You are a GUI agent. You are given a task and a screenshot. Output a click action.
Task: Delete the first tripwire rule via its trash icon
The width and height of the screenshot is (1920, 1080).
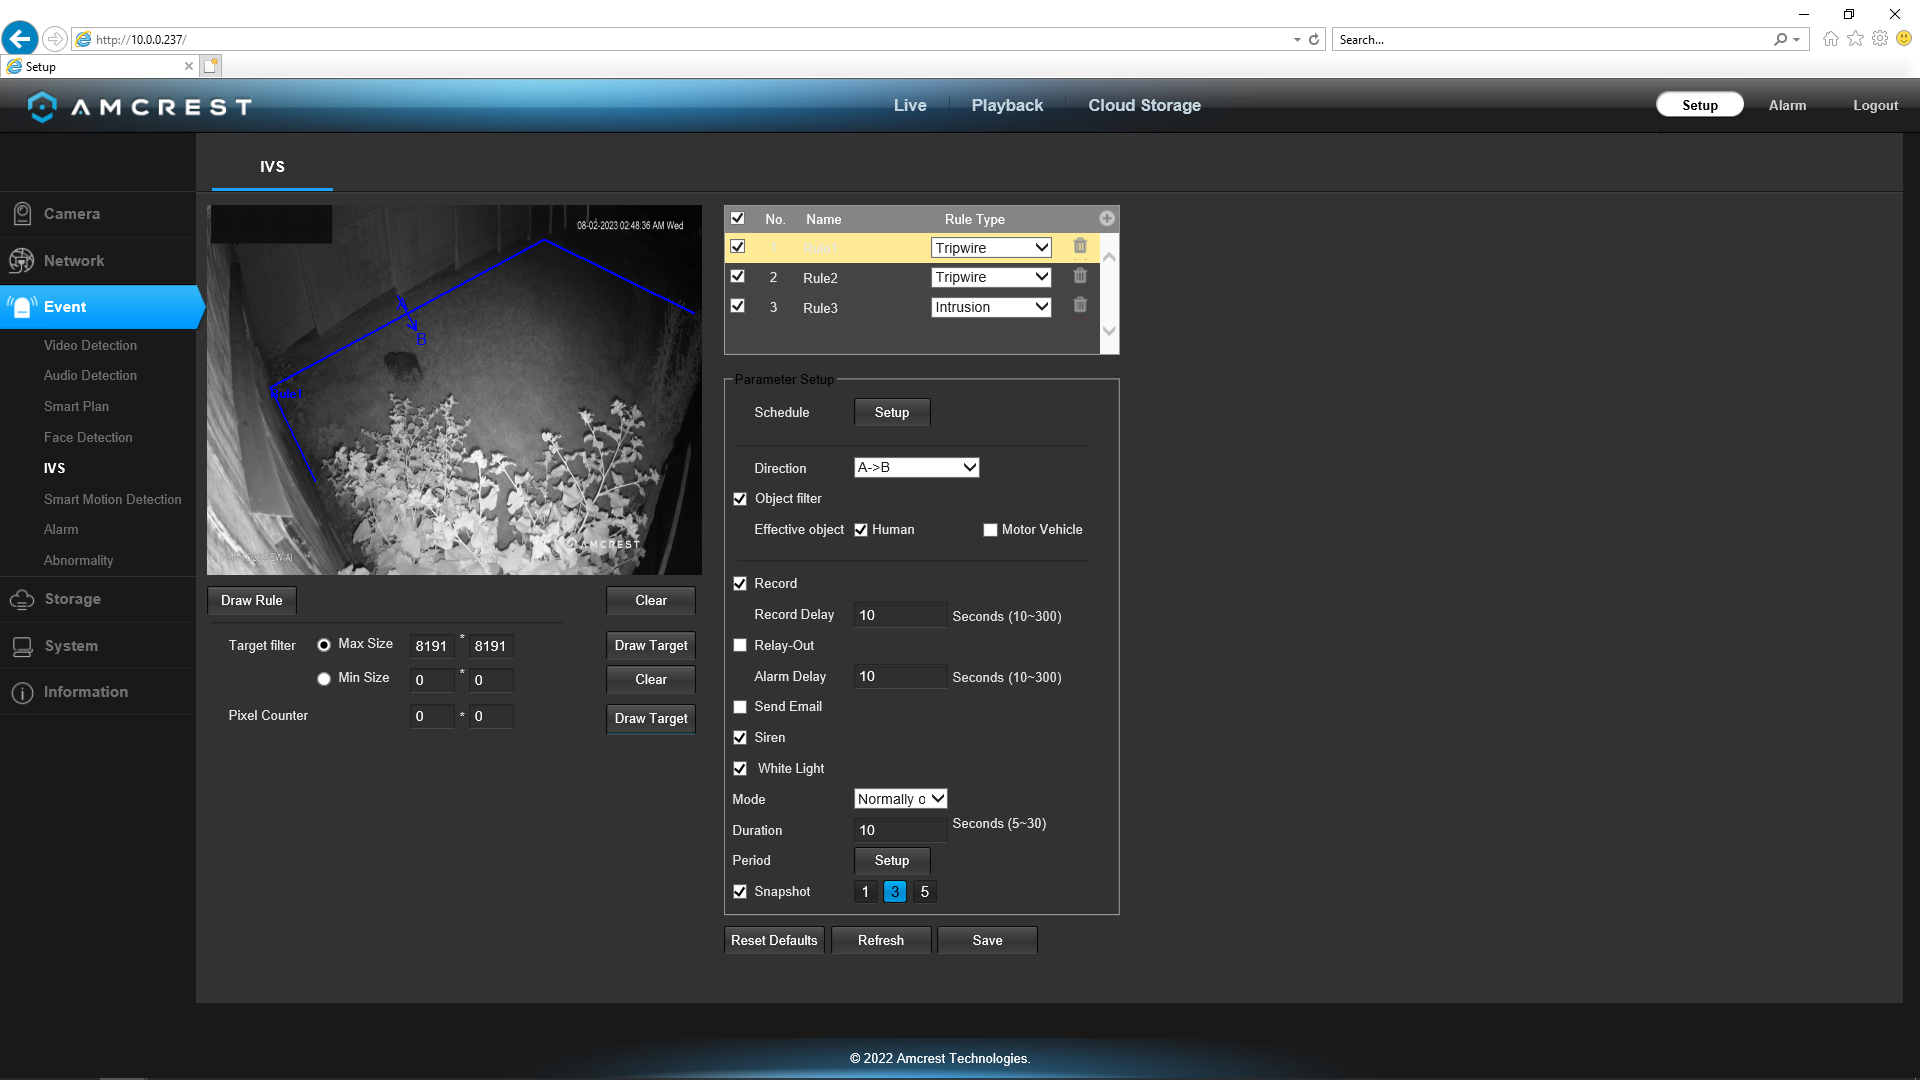1080,246
